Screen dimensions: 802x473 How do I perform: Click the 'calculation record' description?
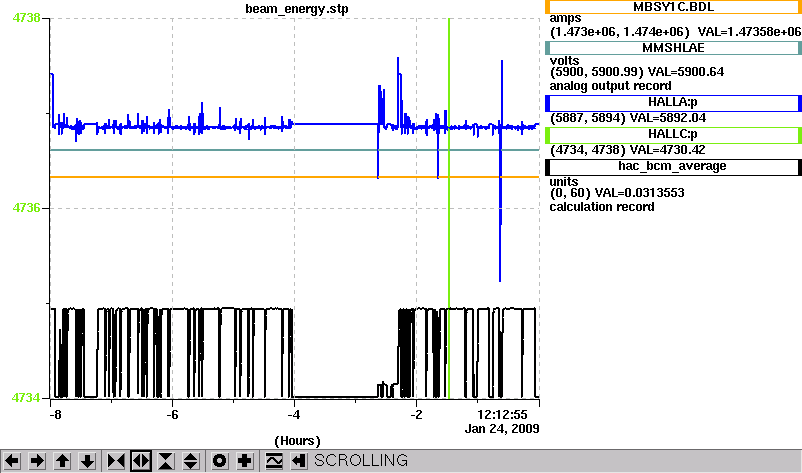click(x=602, y=207)
